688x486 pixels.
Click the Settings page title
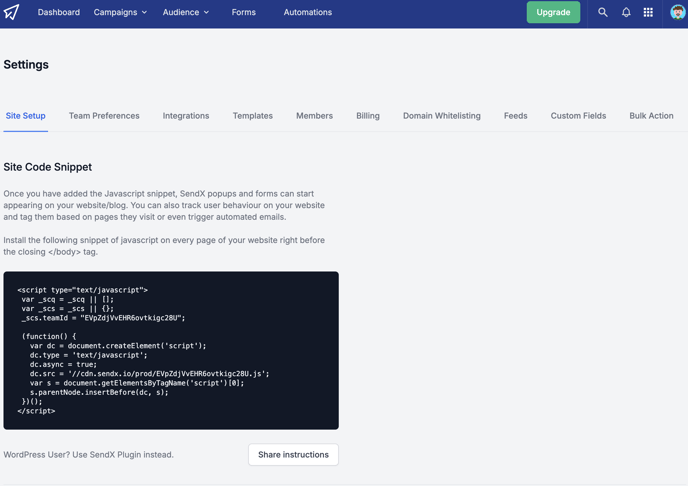[x=26, y=64]
